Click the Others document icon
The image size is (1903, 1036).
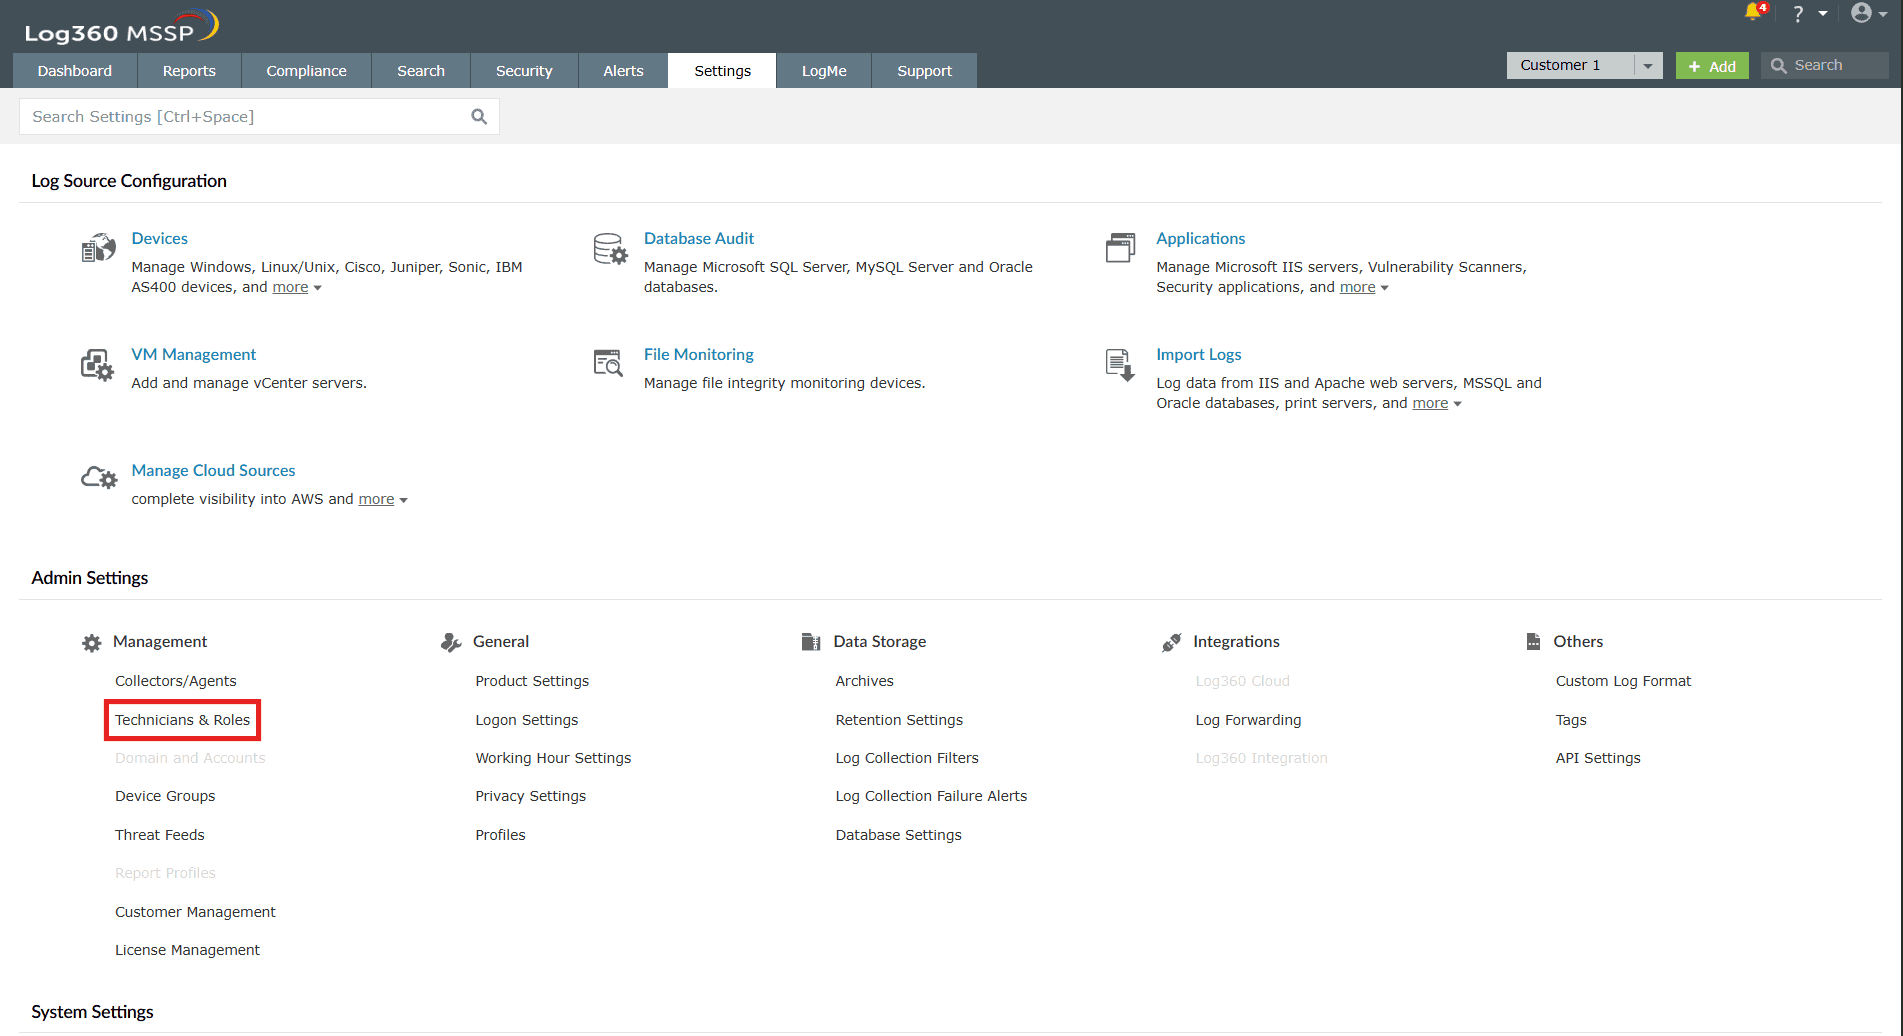pyautogui.click(x=1533, y=642)
